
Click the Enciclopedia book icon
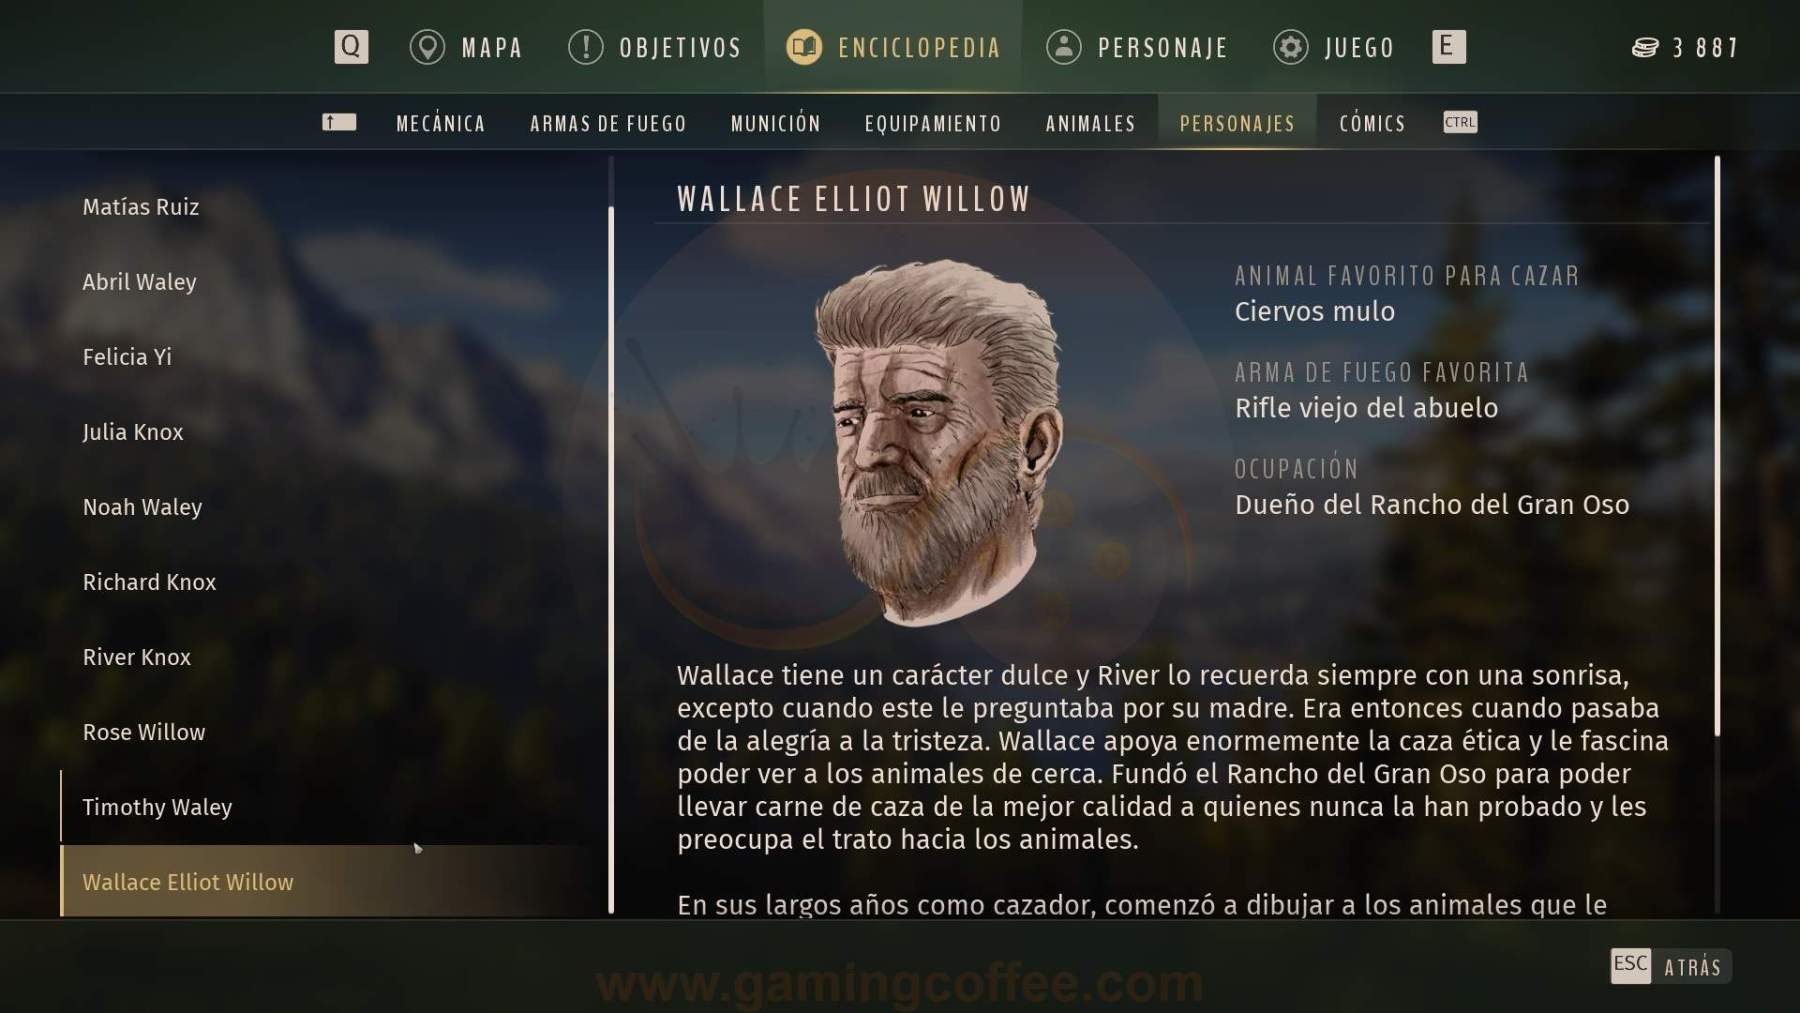click(803, 47)
